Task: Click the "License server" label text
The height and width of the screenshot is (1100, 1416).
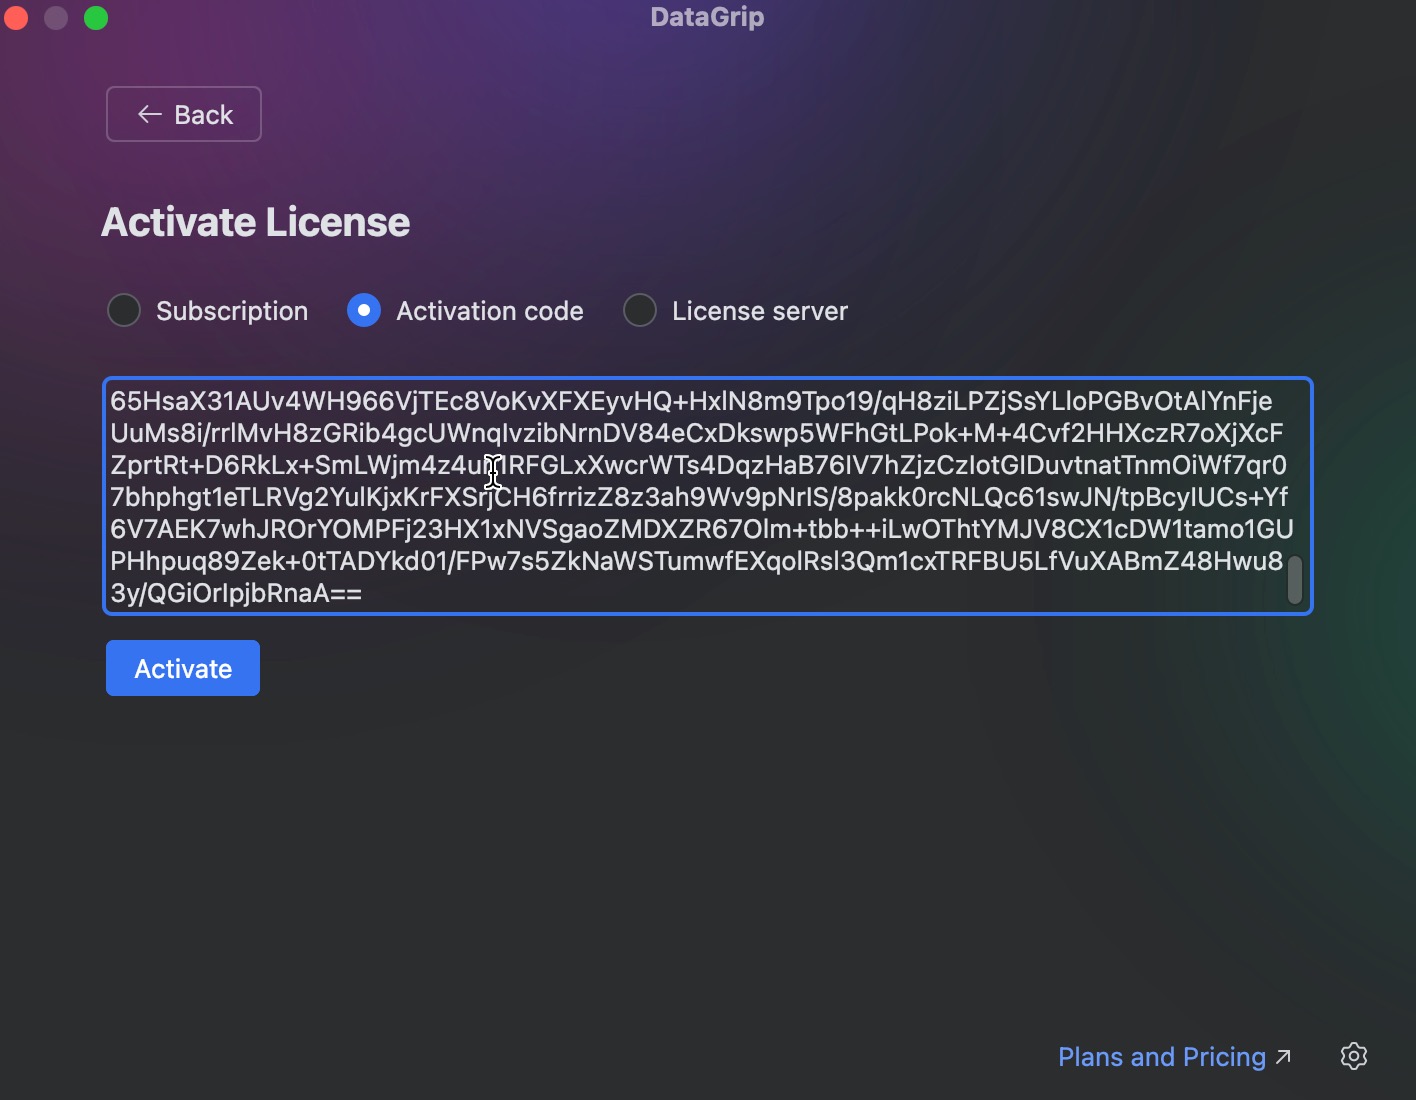Action: [759, 311]
